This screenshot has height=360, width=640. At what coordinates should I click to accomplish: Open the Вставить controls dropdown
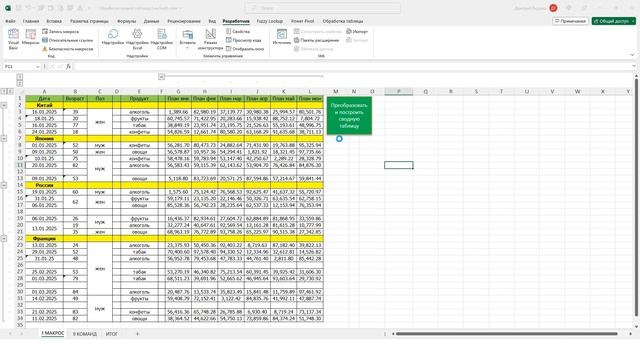187,39
